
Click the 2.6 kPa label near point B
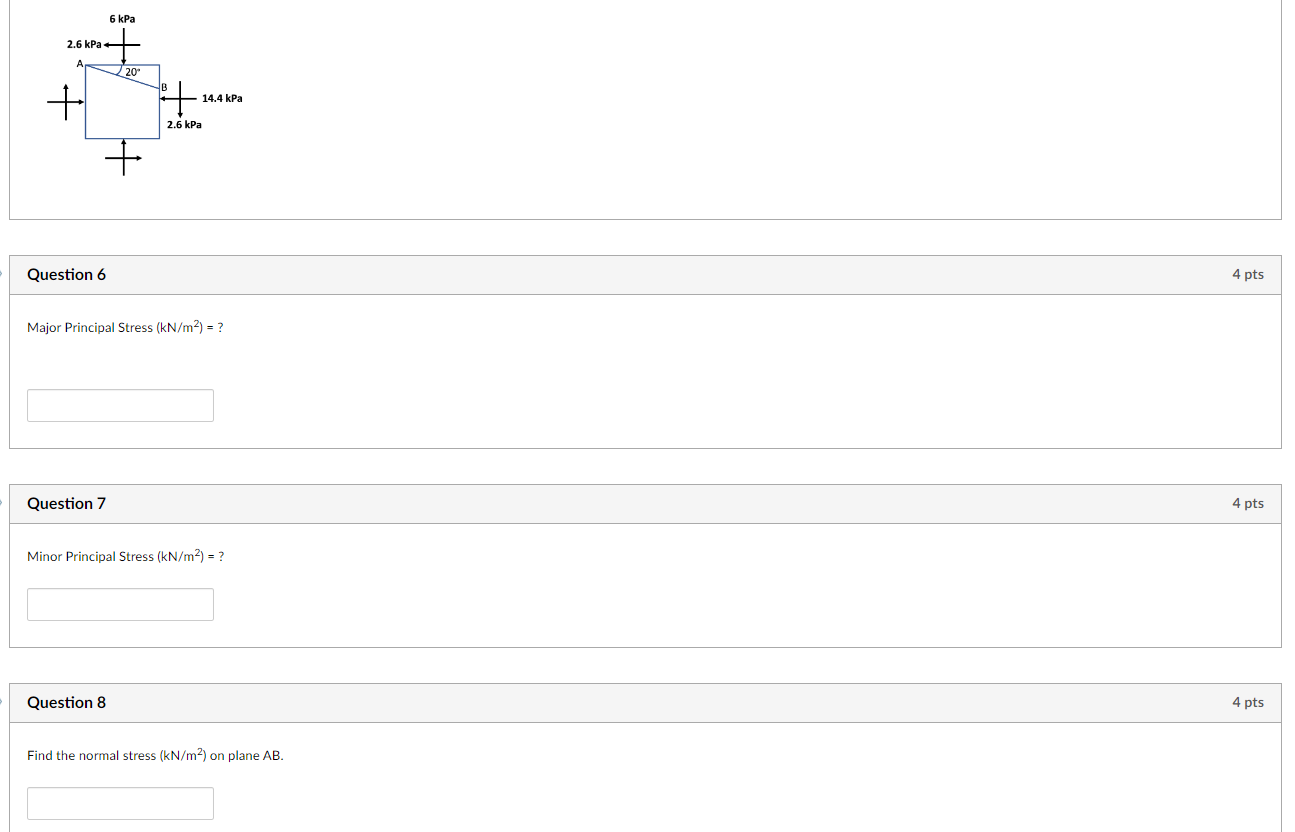tap(186, 124)
